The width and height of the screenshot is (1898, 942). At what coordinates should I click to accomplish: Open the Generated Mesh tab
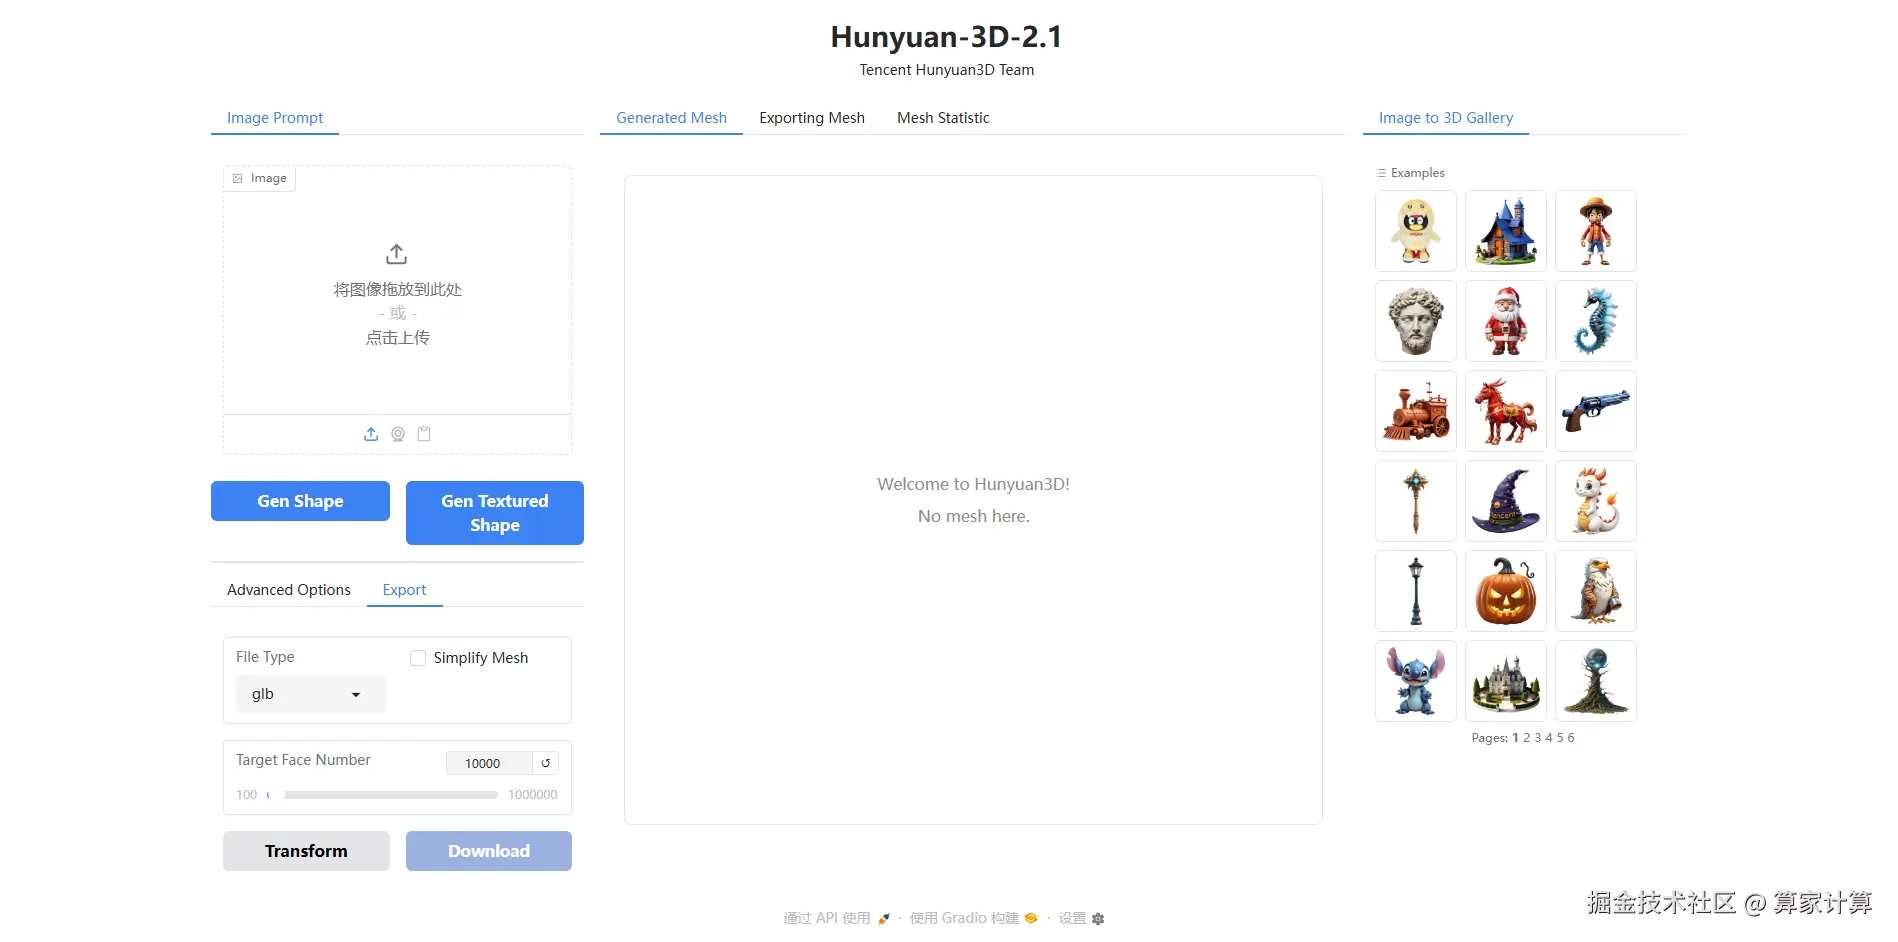(671, 118)
